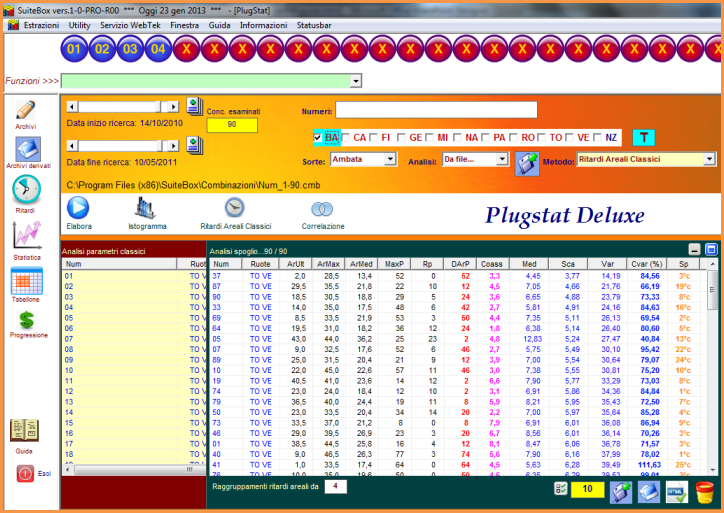724x513 pixels.
Task: Open the Istogramma tool
Action: [145, 208]
